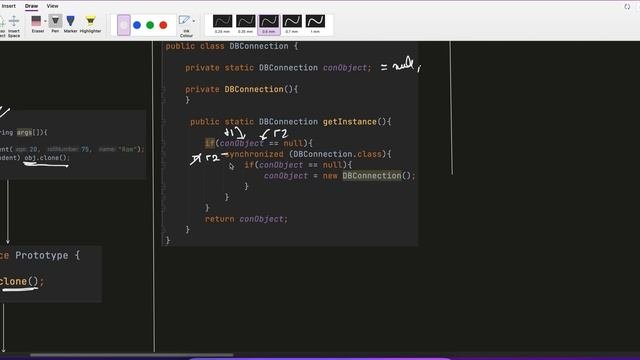Pick the white ink colour swatch
The height and width of the screenshot is (360, 640).
pyautogui.click(x=124, y=25)
